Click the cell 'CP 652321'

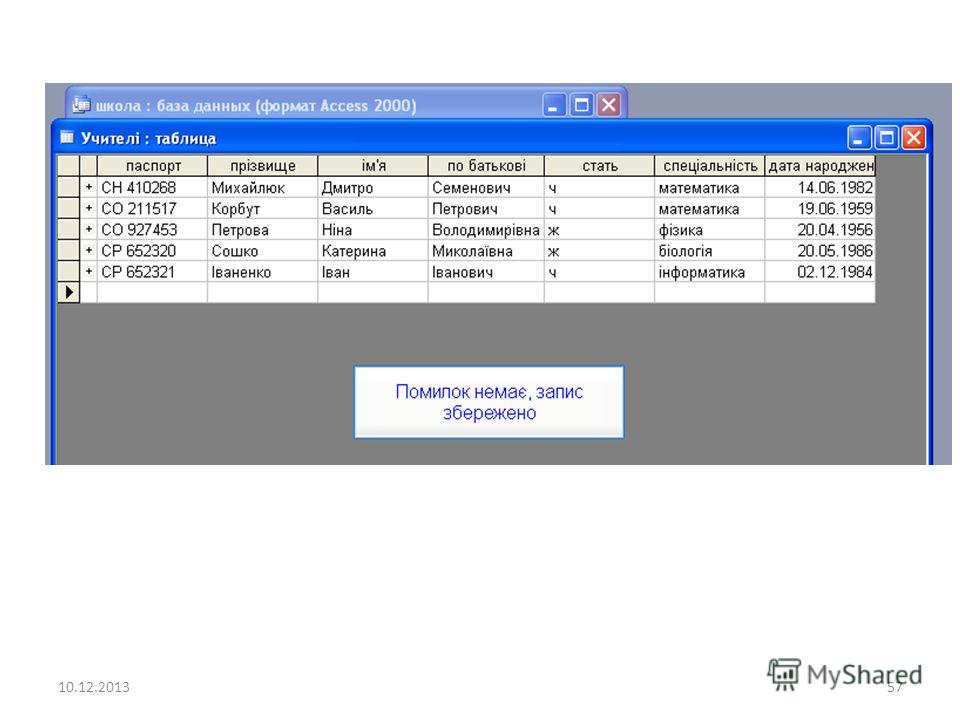tap(152, 271)
